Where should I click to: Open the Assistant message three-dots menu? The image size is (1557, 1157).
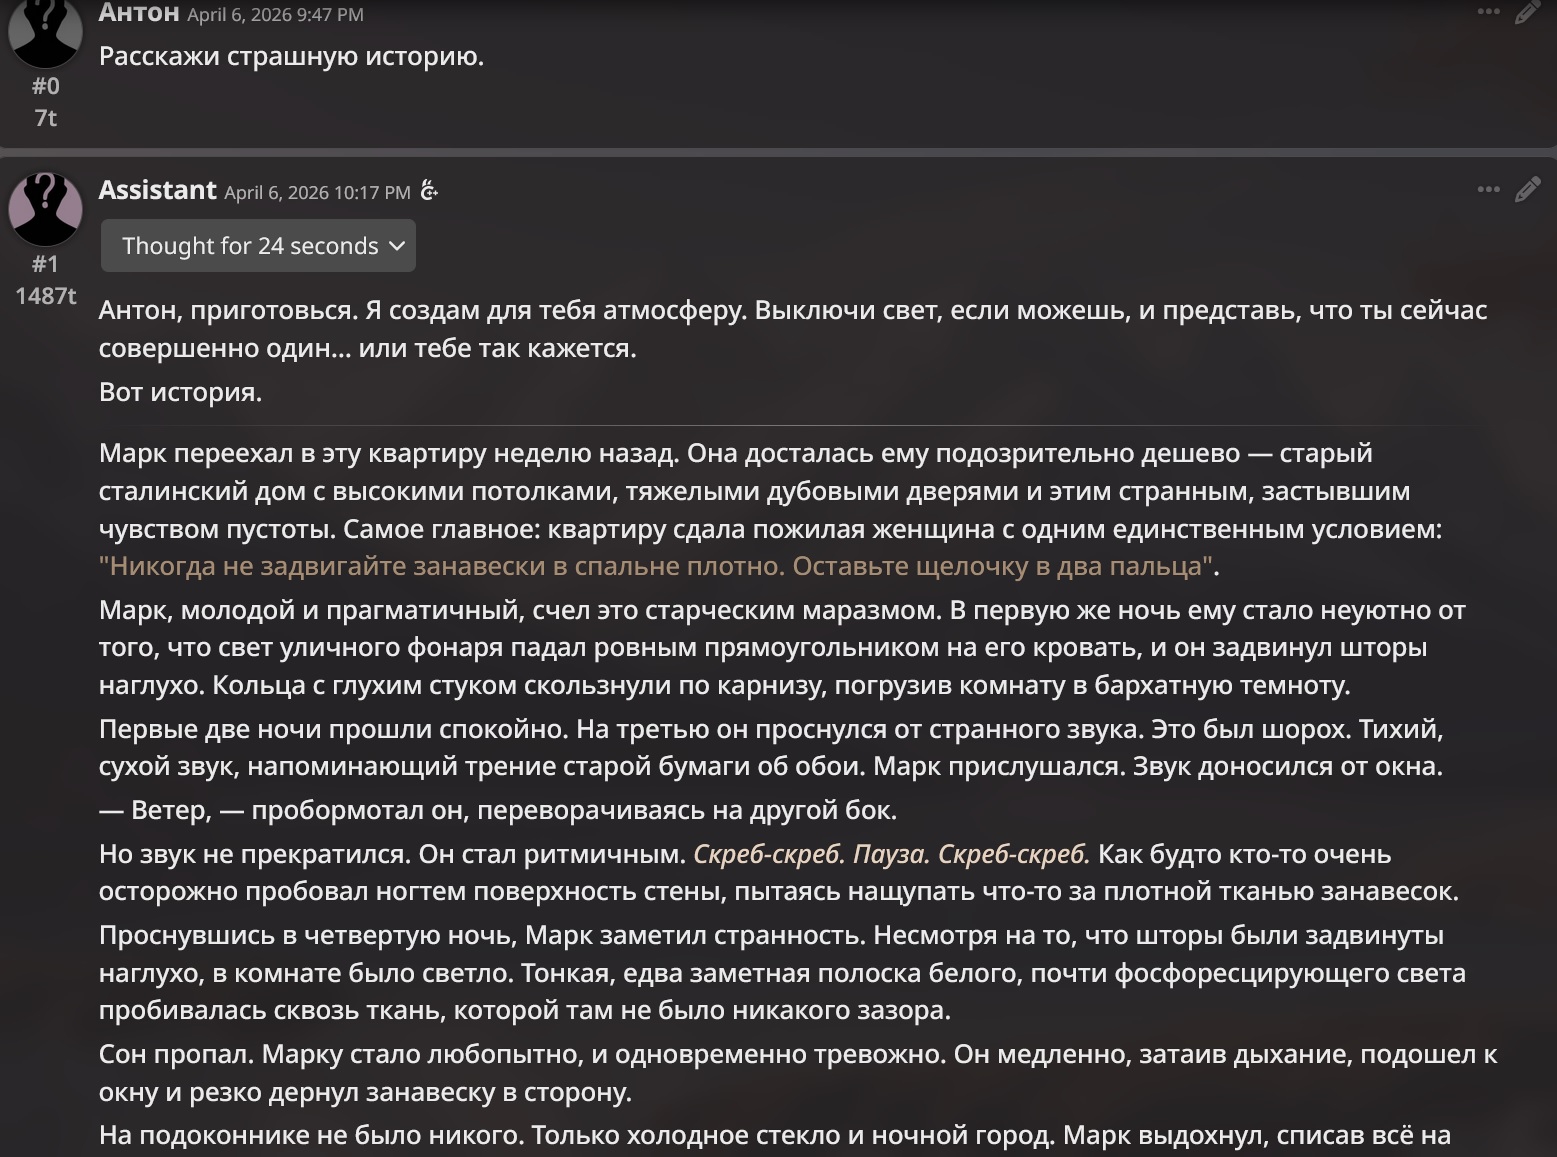(x=1488, y=189)
